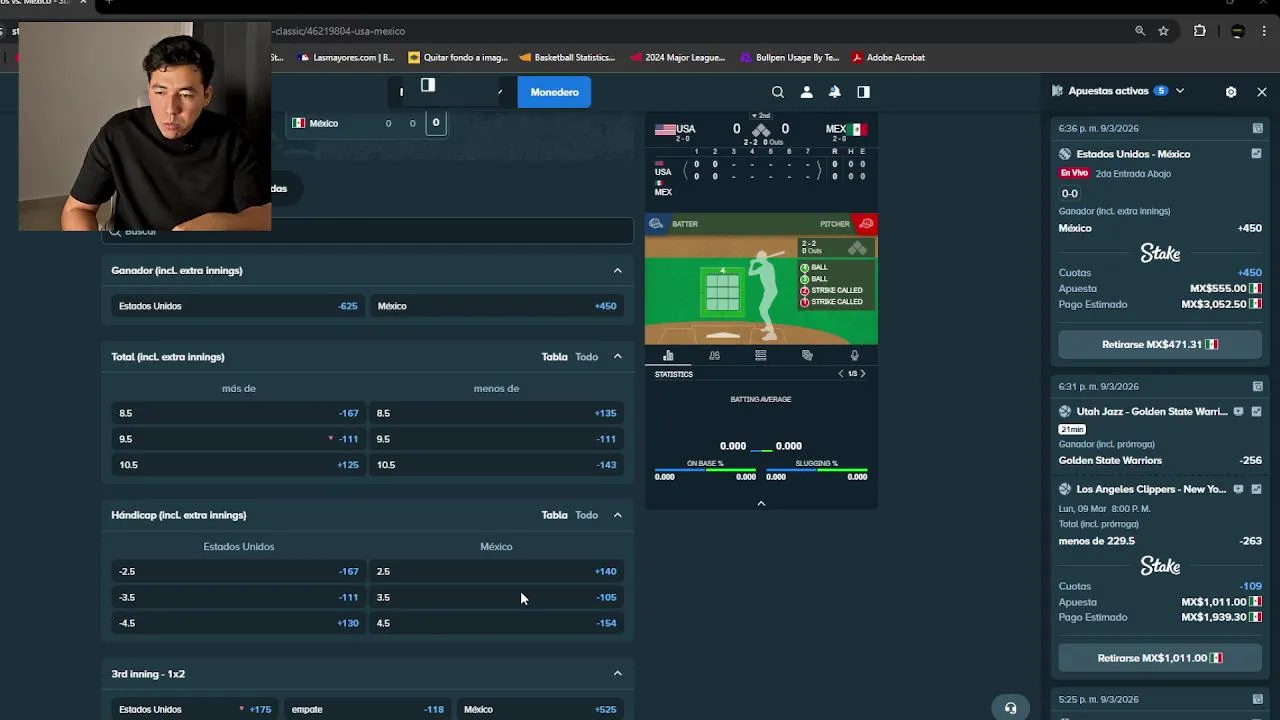Open bet receipt icon for 5:25 p. m. bet
The width and height of the screenshot is (1280, 720).
tap(1257, 699)
